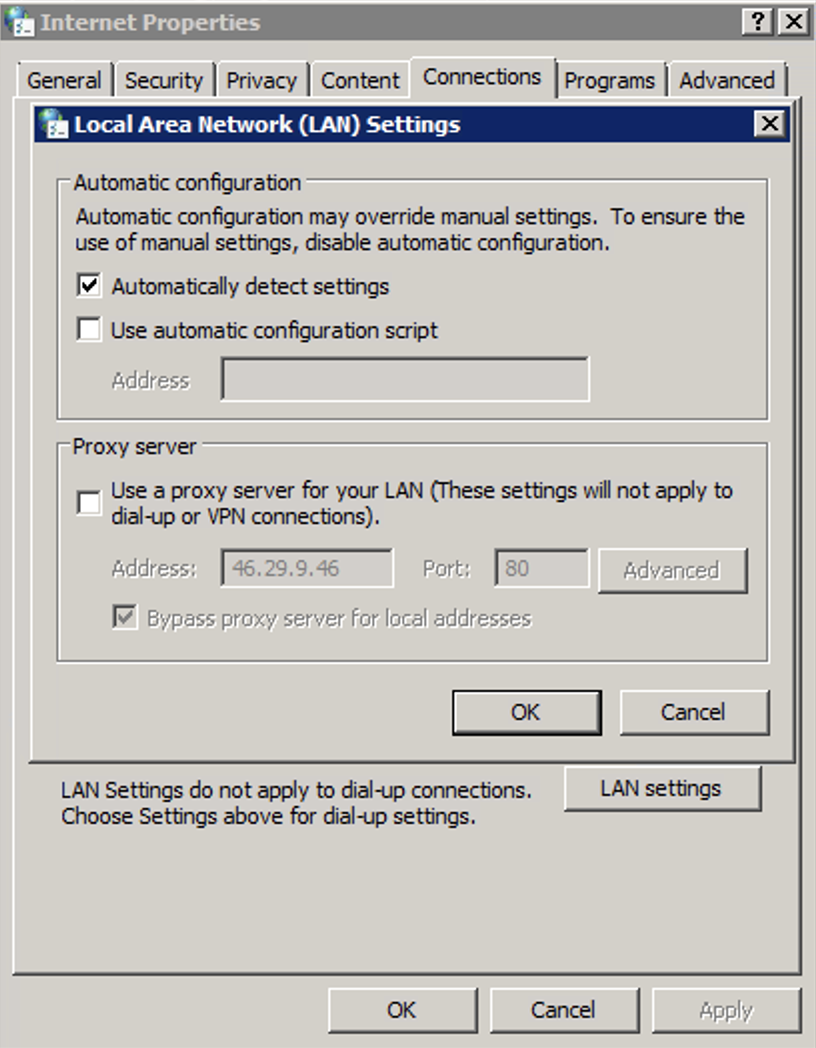Click the Help question mark icon
Screen dimensions: 816x1048
[x=755, y=21]
